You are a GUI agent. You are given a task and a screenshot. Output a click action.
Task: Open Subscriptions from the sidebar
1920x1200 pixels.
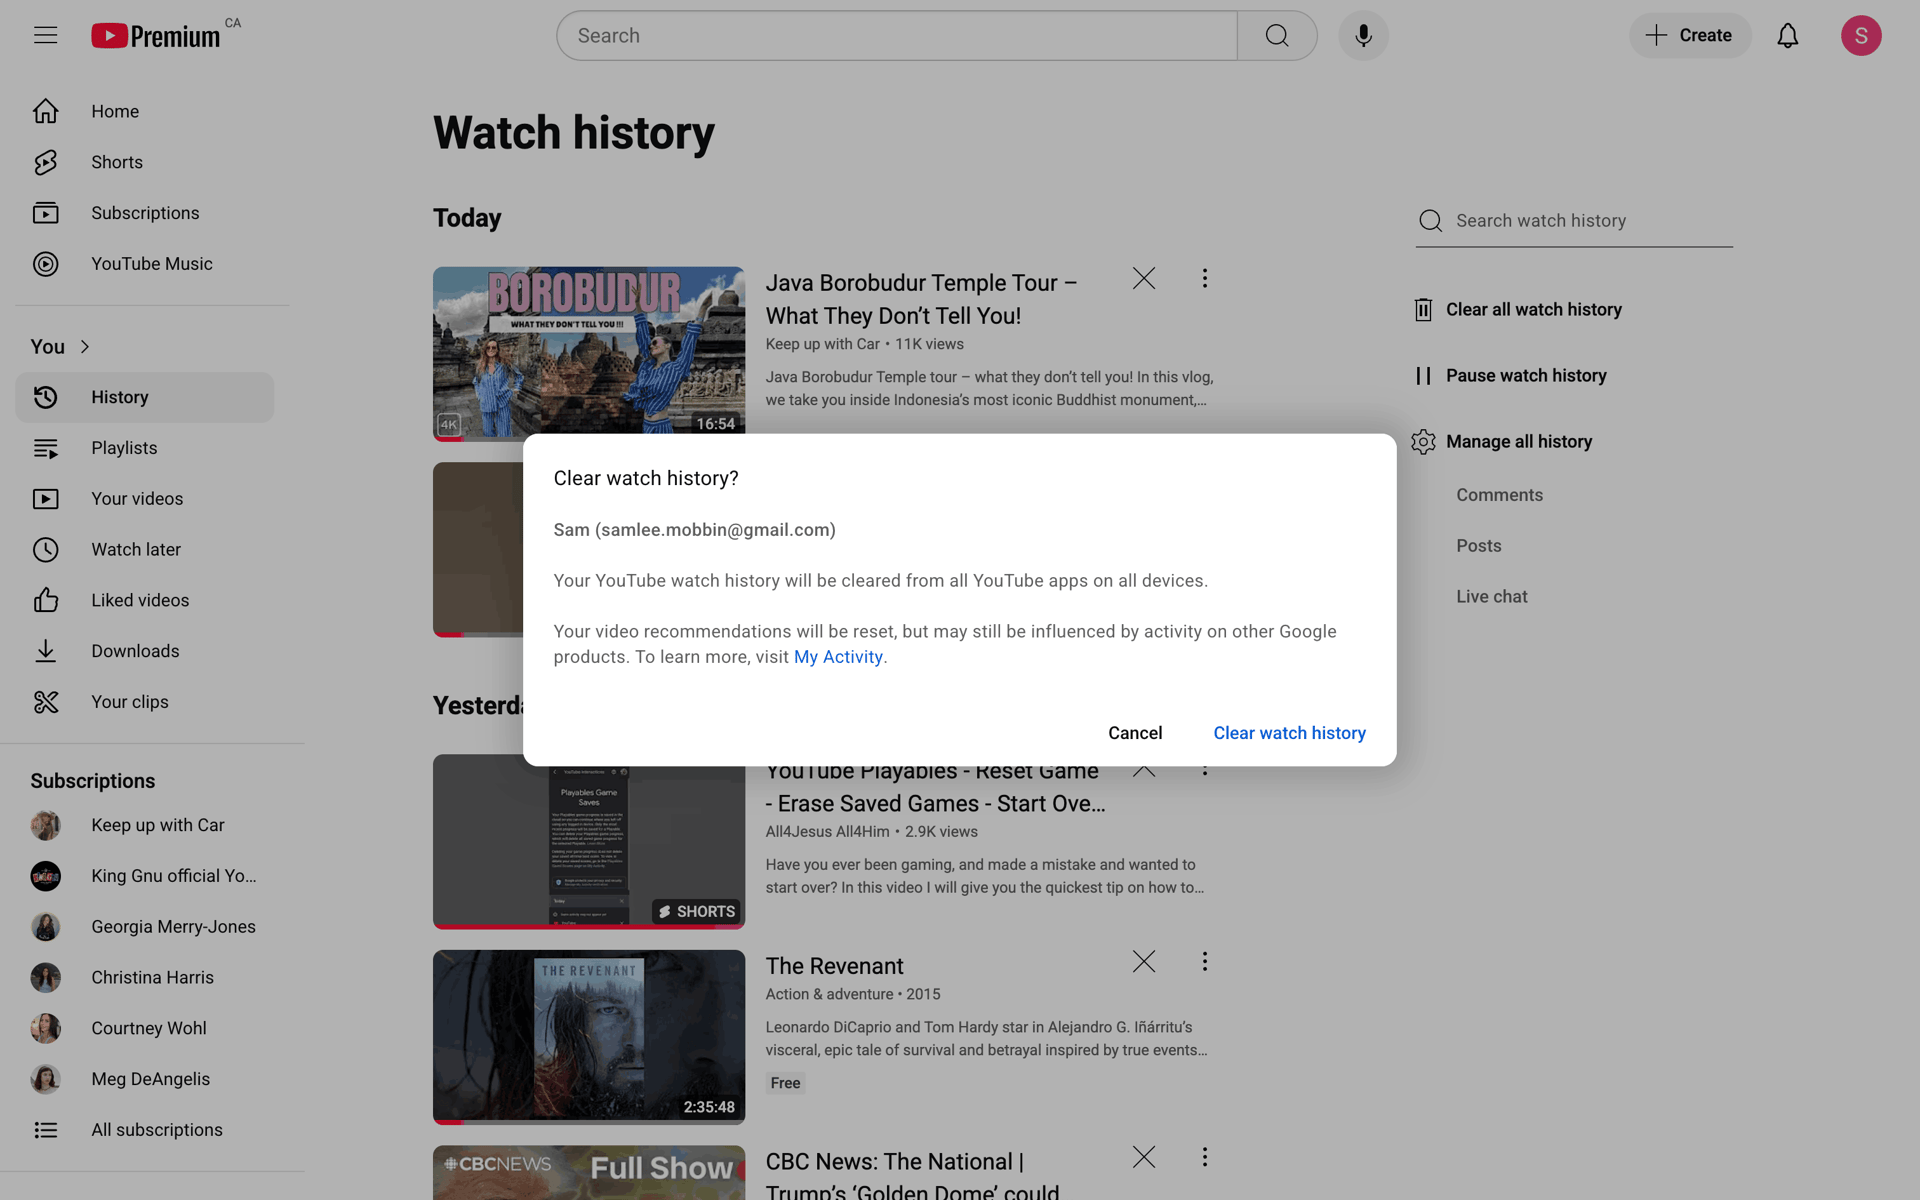pyautogui.click(x=145, y=213)
